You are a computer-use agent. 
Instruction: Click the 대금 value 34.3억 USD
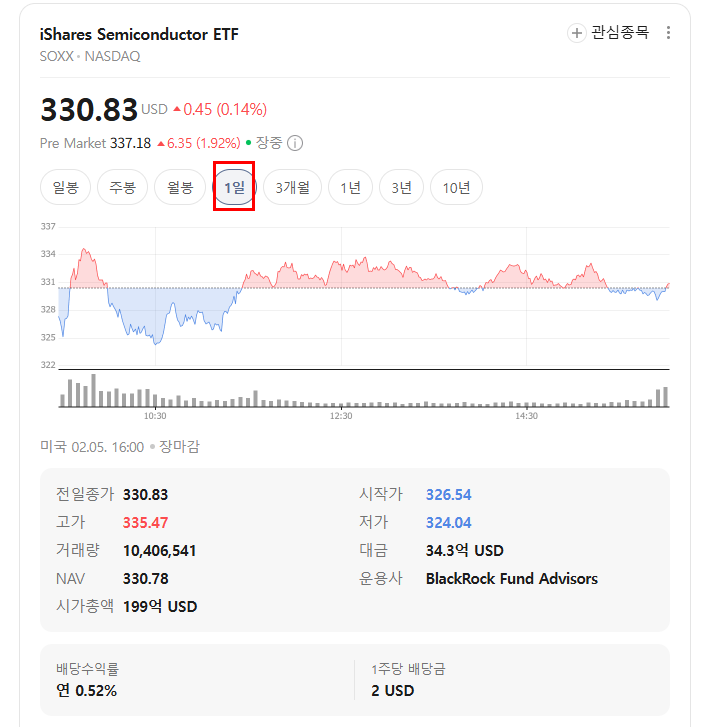pos(465,551)
